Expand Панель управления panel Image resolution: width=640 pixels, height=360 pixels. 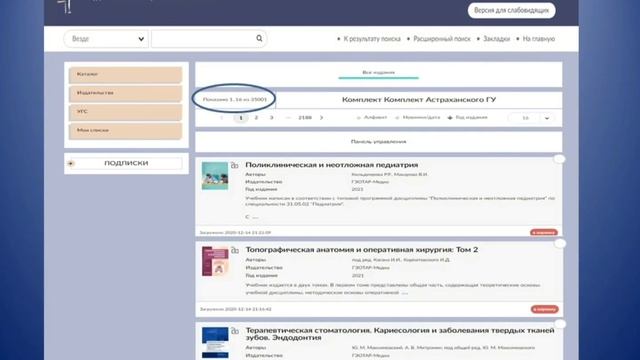pyautogui.click(x=378, y=142)
